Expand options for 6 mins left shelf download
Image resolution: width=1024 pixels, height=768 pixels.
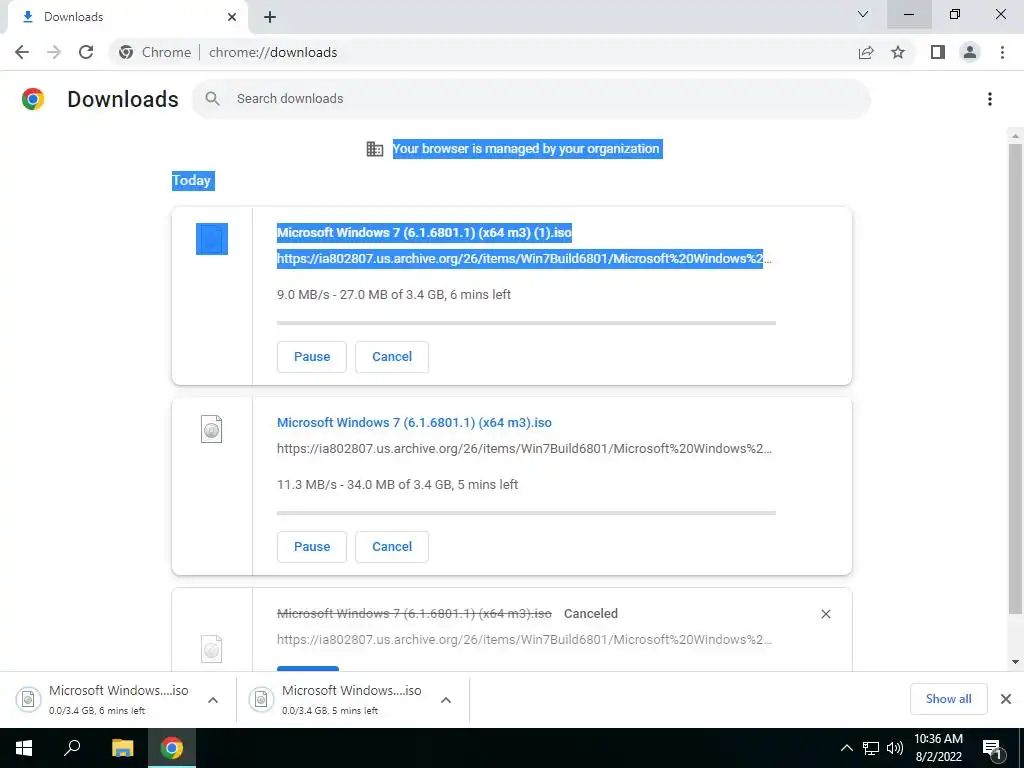point(213,700)
